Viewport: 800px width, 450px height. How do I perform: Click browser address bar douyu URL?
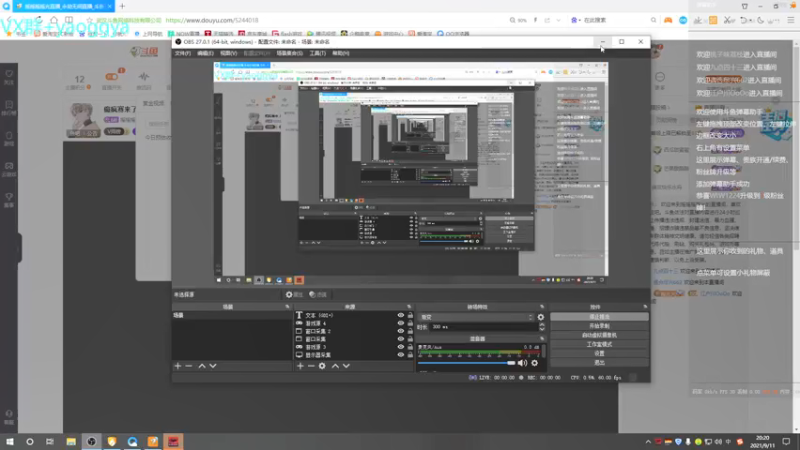(x=212, y=20)
